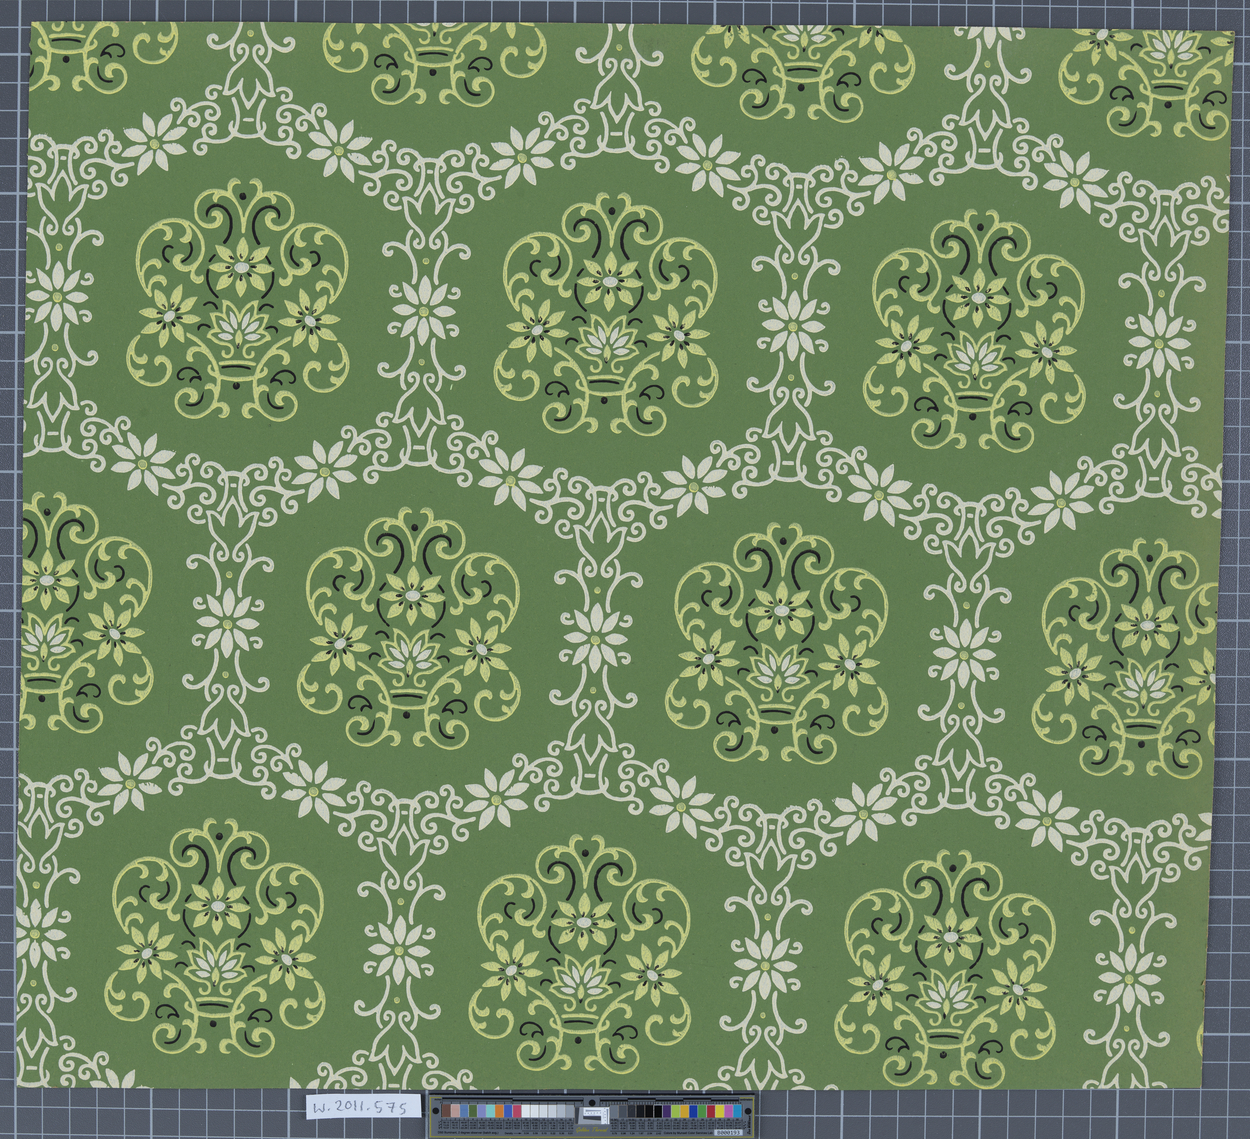
Task: Pick the yellow swatch on the calibration strip
Action: coord(719,1111)
